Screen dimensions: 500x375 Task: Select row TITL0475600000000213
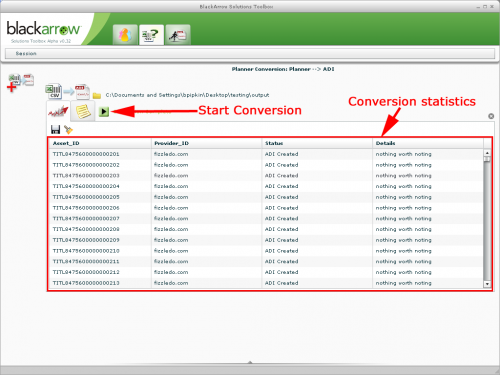coord(266,283)
